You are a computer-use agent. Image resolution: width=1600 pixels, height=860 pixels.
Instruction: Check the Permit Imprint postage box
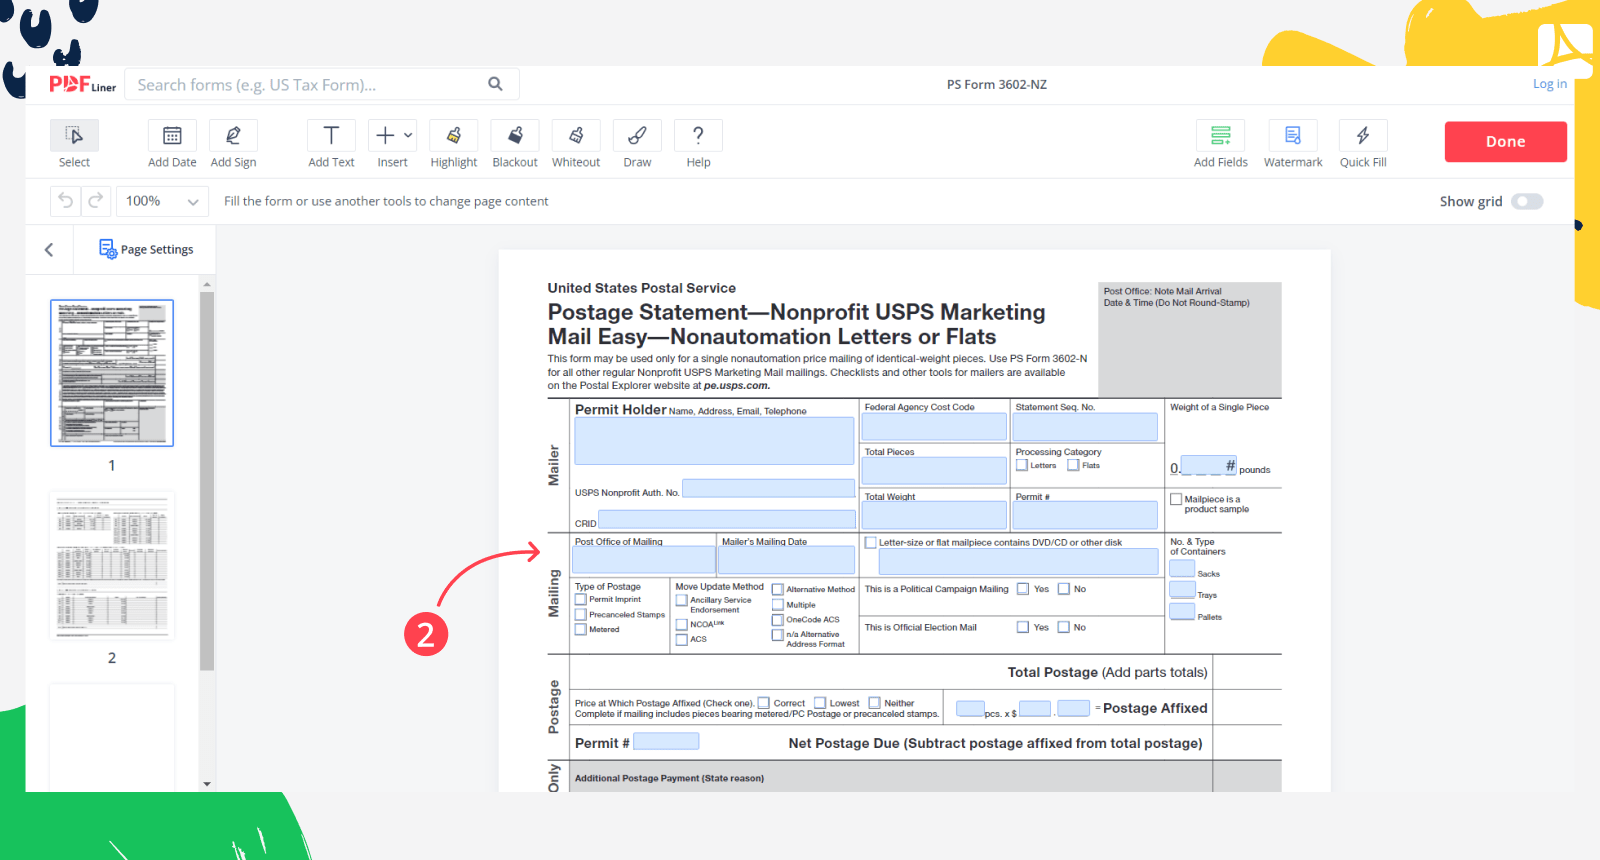coord(581,600)
